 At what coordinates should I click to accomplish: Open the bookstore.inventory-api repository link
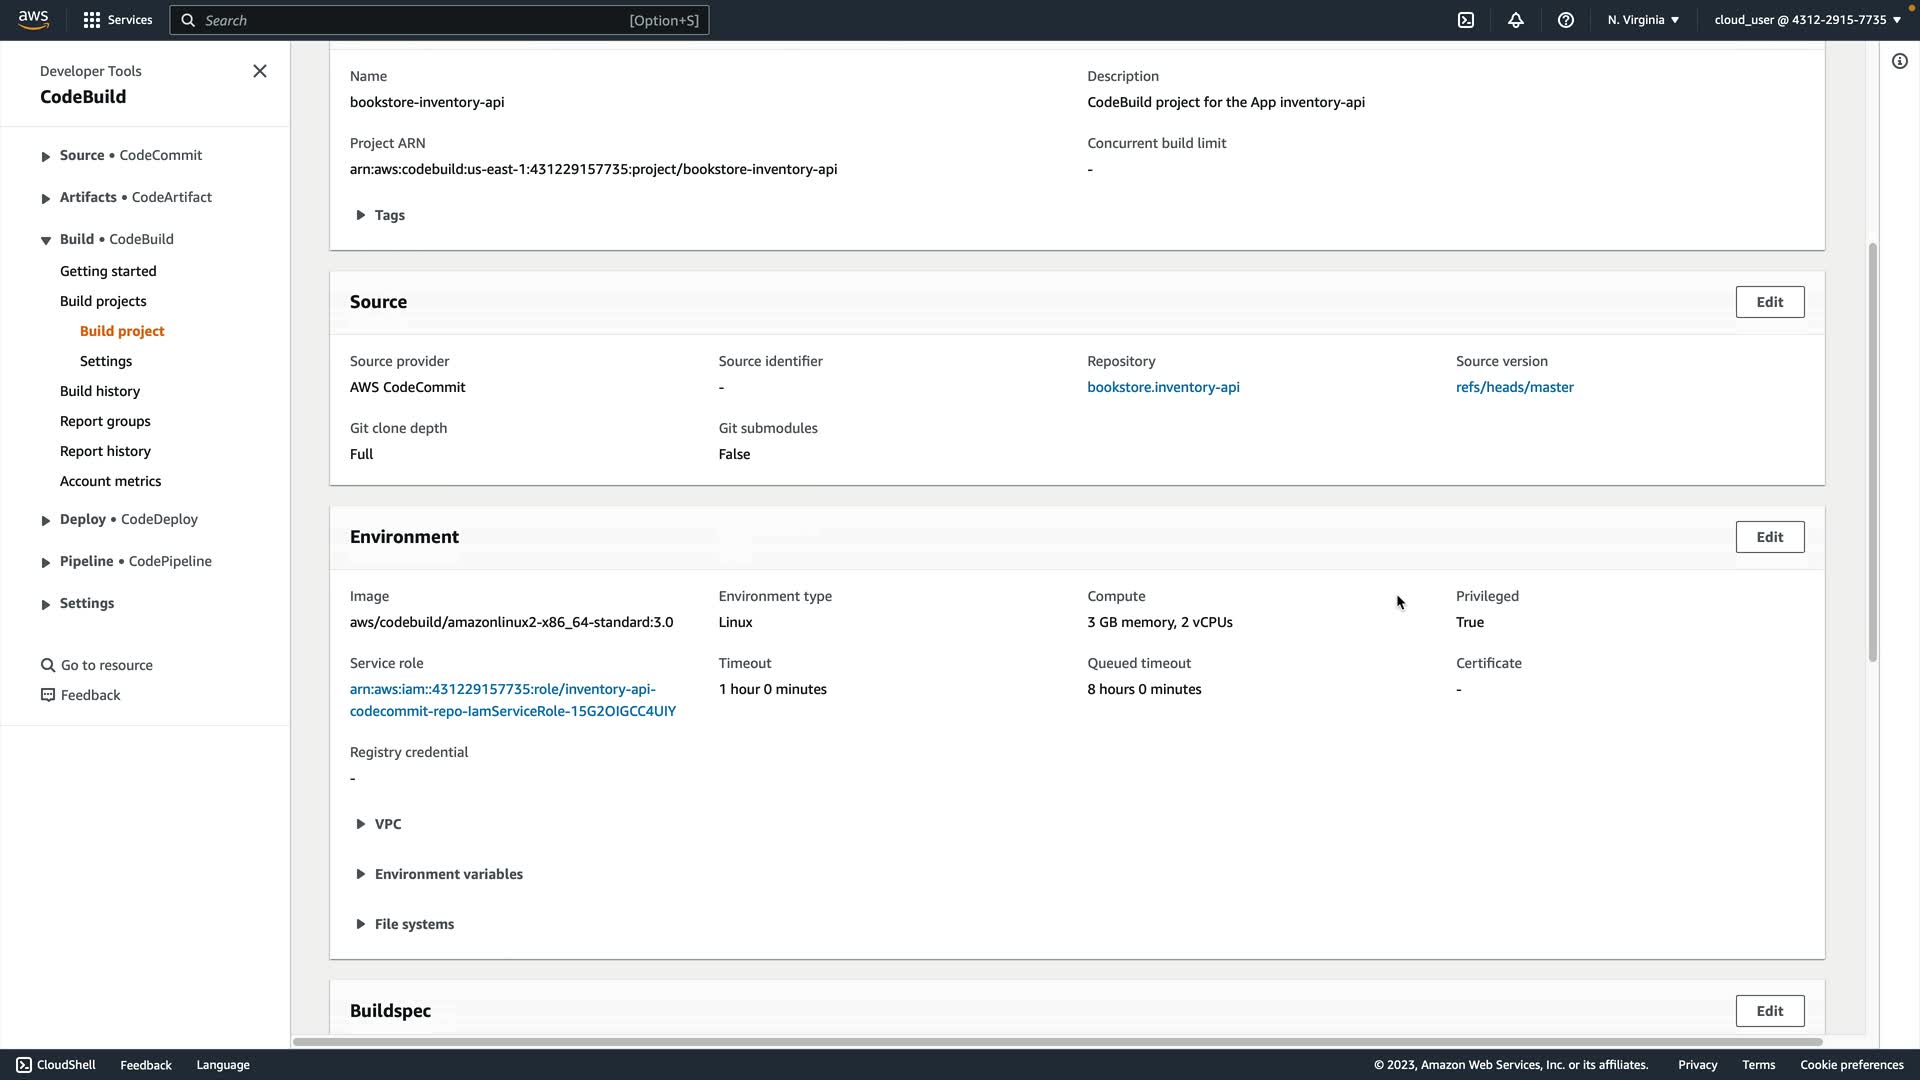(x=1163, y=387)
